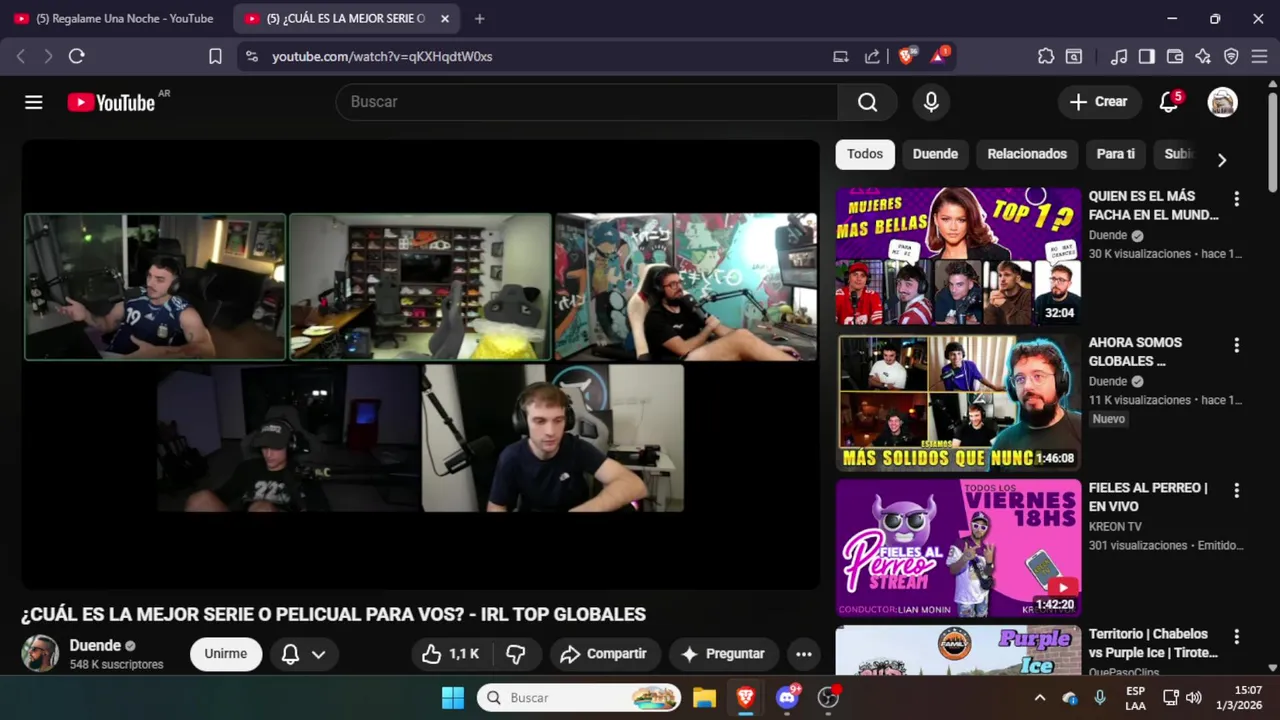Open options for Territorio Chabelos video
The width and height of the screenshot is (1280, 720).
(x=1236, y=637)
